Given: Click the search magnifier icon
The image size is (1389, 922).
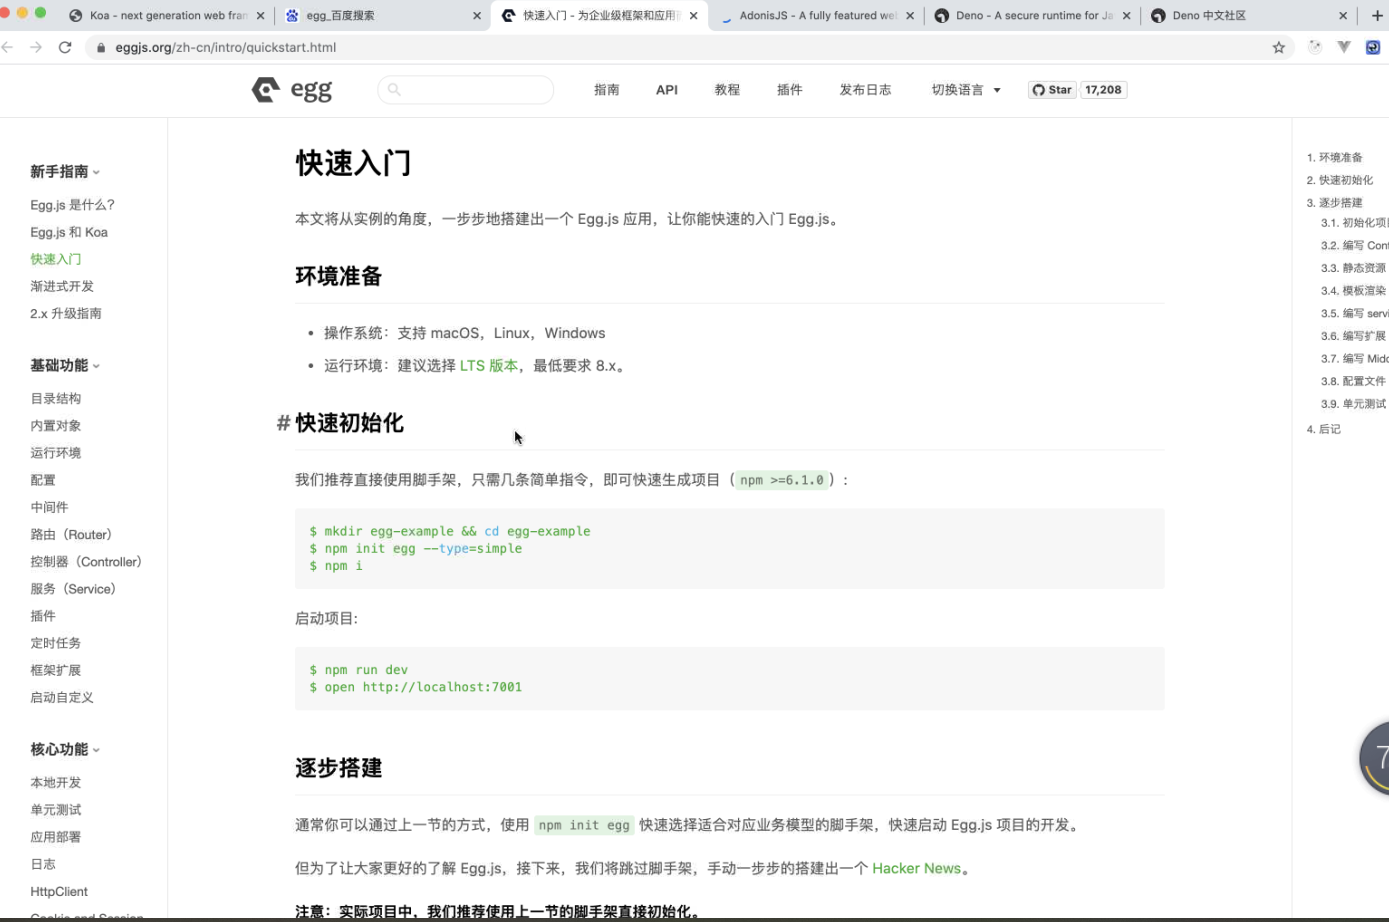Looking at the screenshot, I should click(394, 90).
